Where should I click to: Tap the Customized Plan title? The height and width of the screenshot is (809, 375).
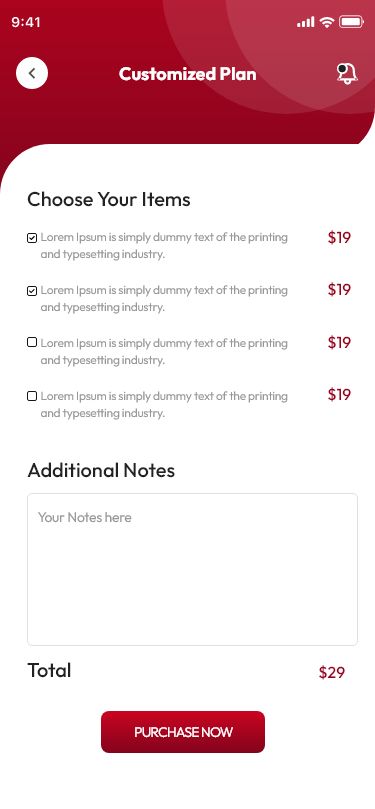[187, 74]
